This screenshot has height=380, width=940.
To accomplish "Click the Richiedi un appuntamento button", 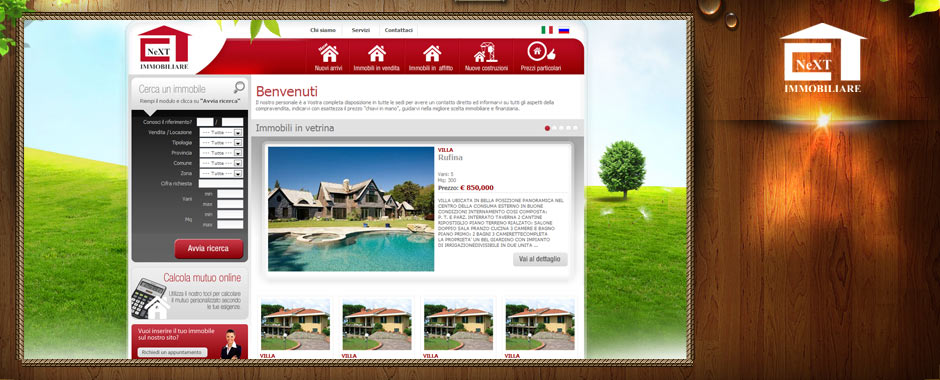I will point(173,352).
